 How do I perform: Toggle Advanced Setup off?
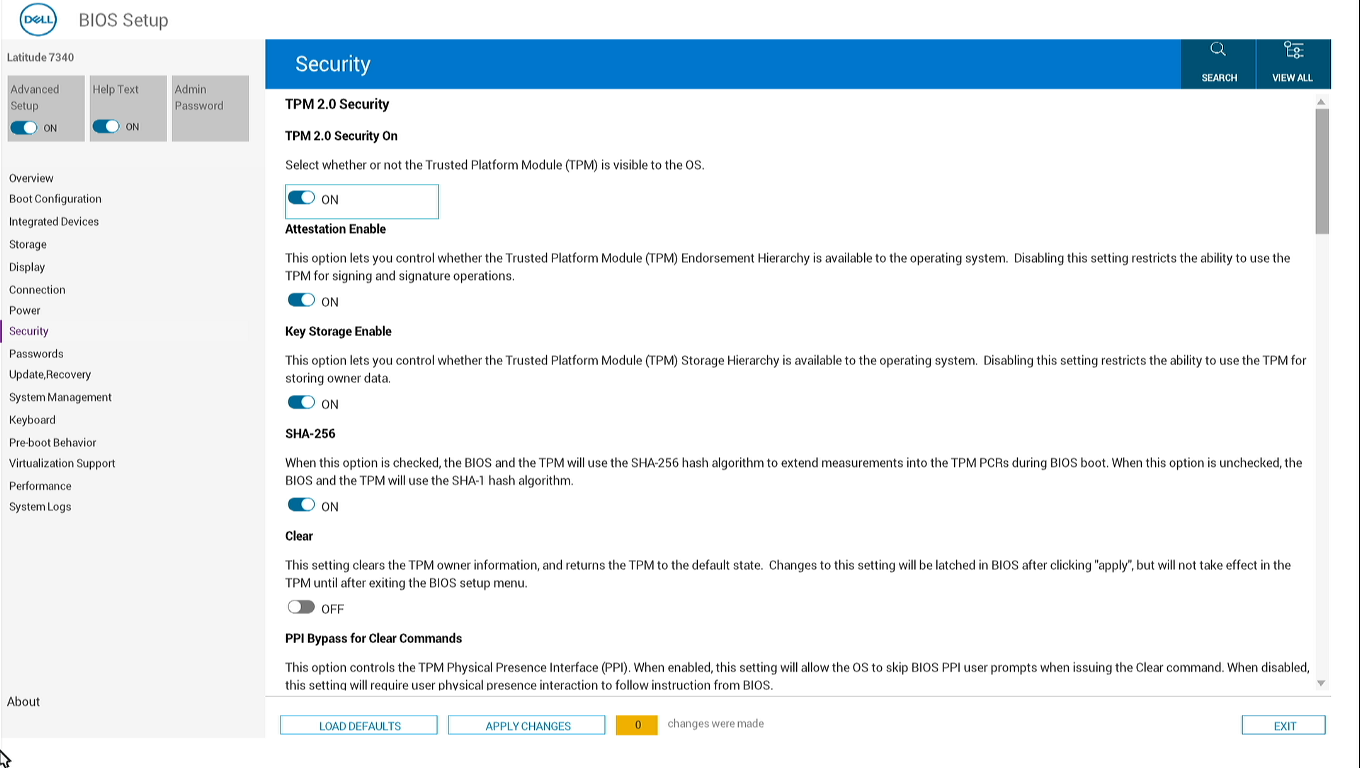(24, 128)
